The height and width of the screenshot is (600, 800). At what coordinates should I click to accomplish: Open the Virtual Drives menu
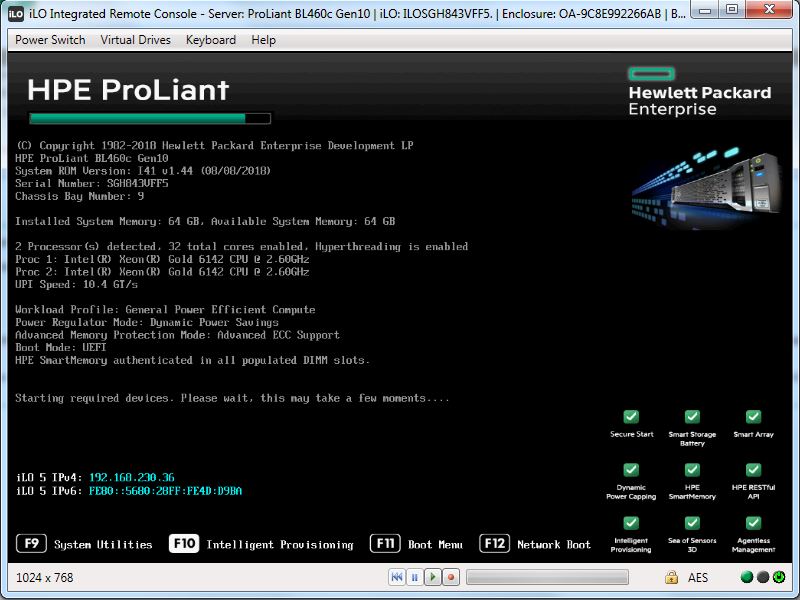(135, 40)
